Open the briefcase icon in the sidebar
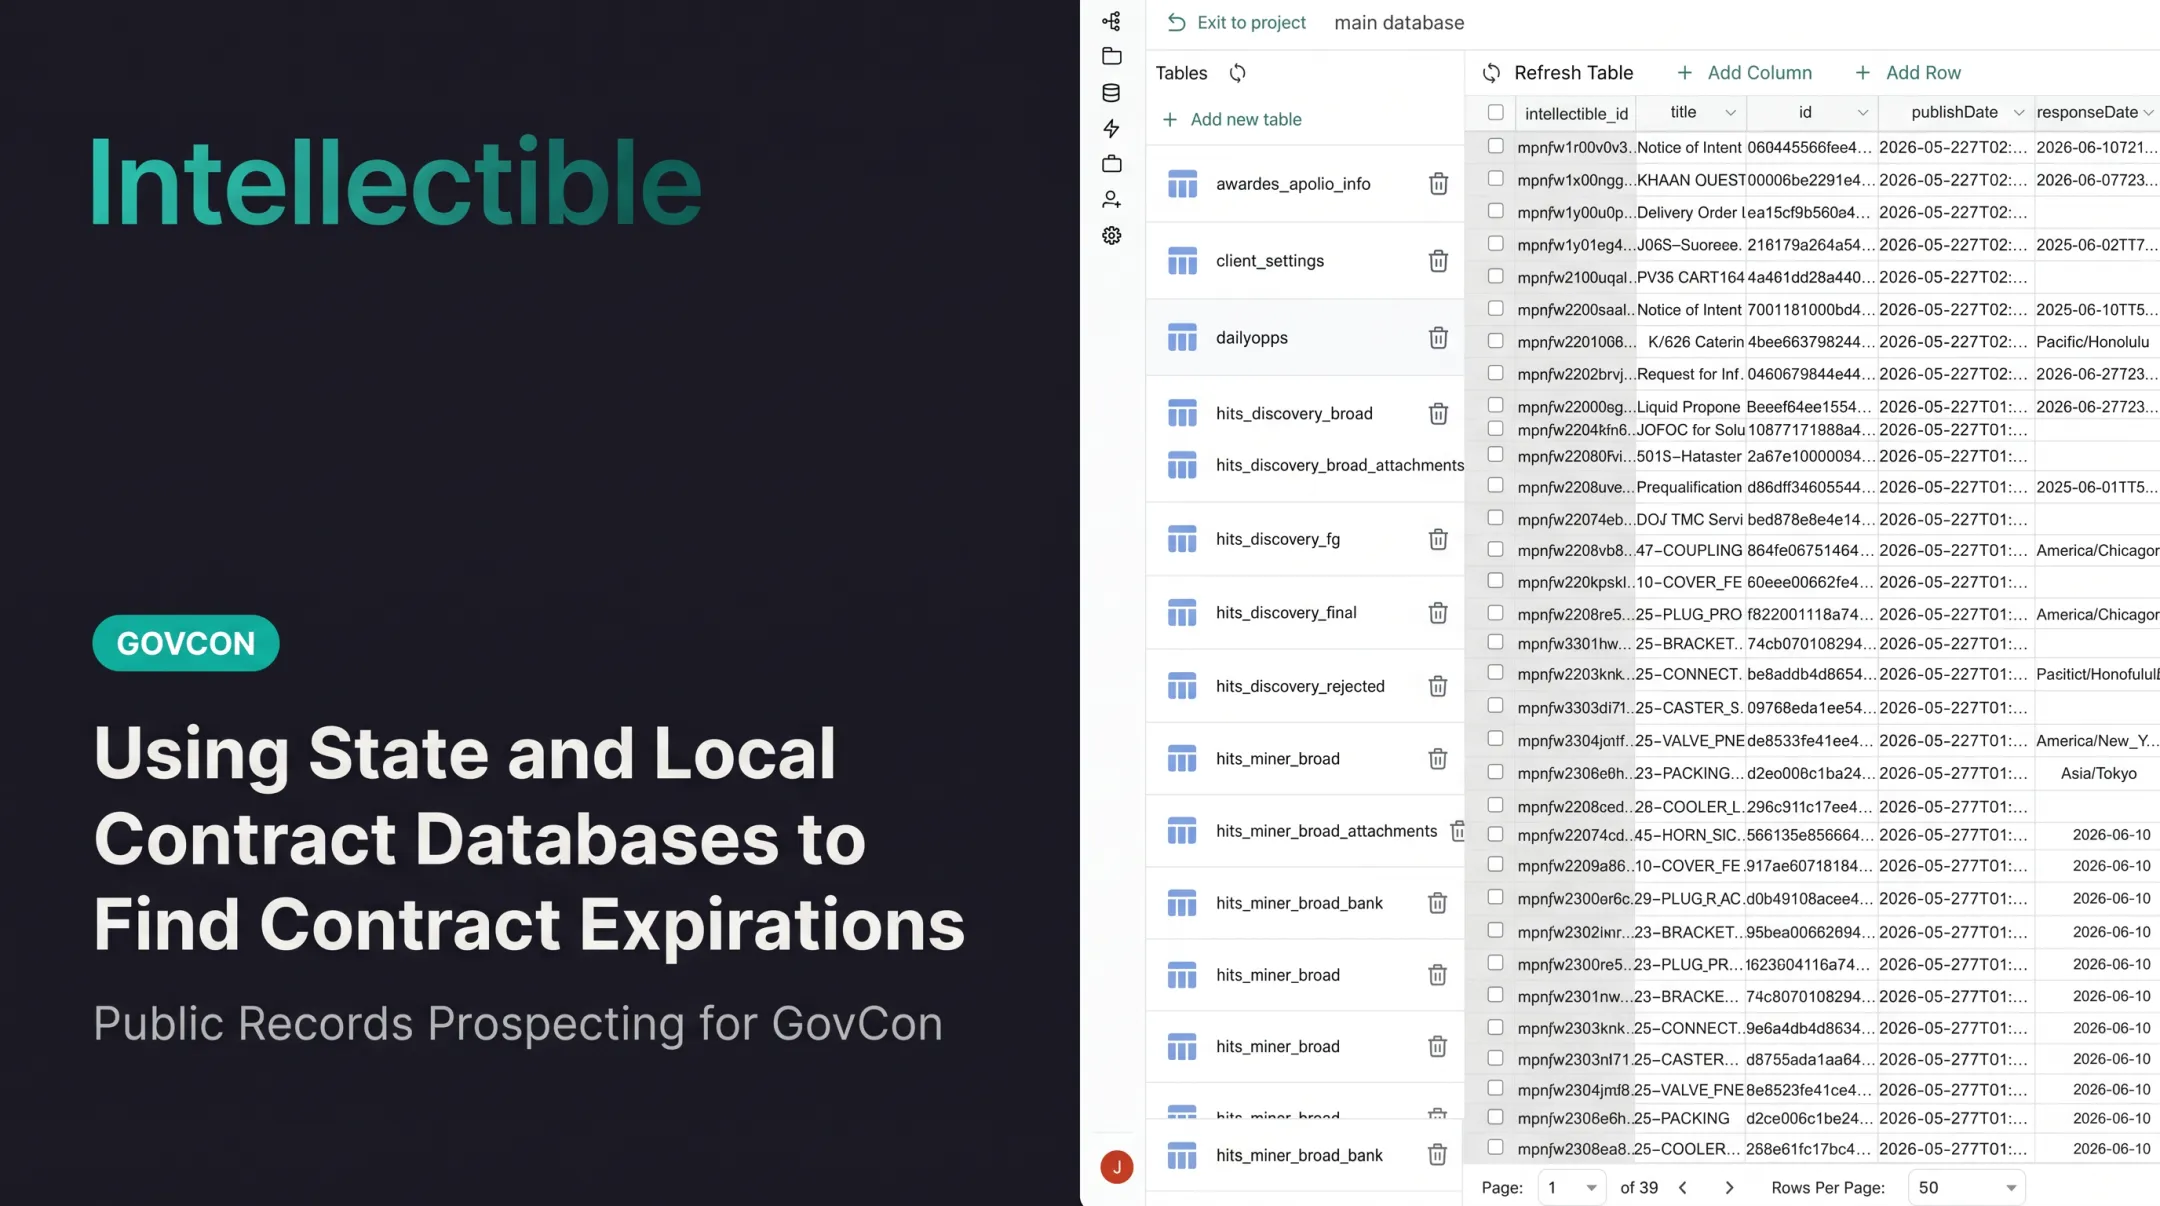The width and height of the screenshot is (2160, 1206). (1111, 163)
